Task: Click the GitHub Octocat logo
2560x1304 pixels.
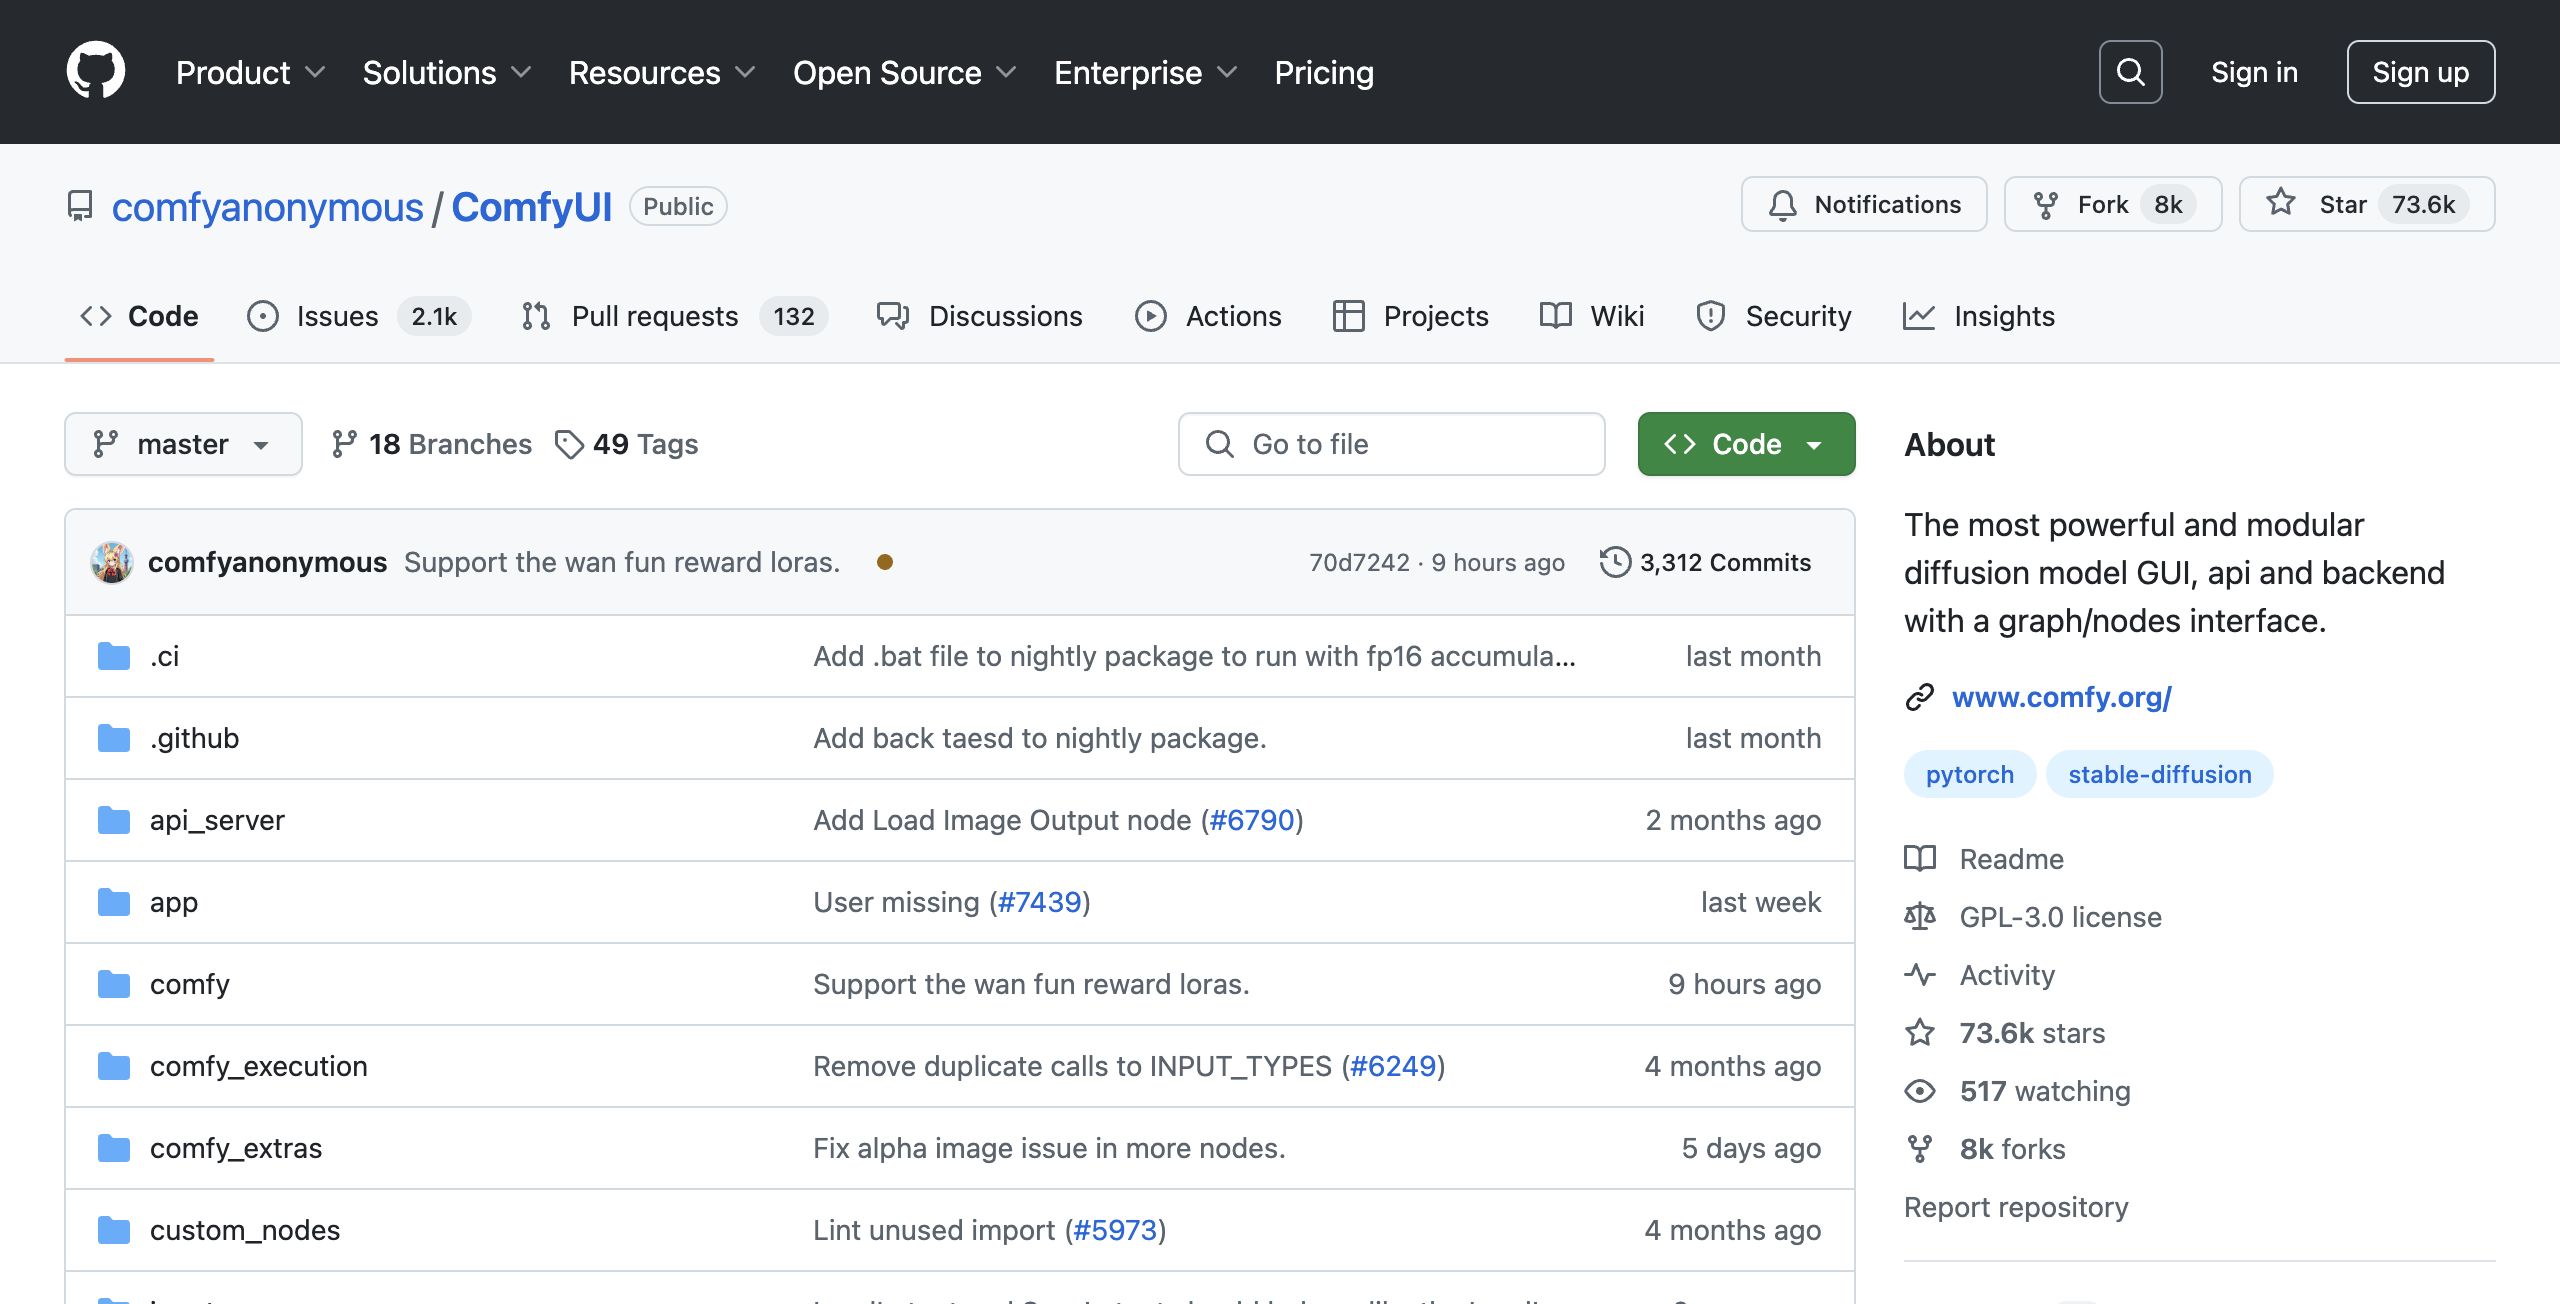Action: pos(96,72)
